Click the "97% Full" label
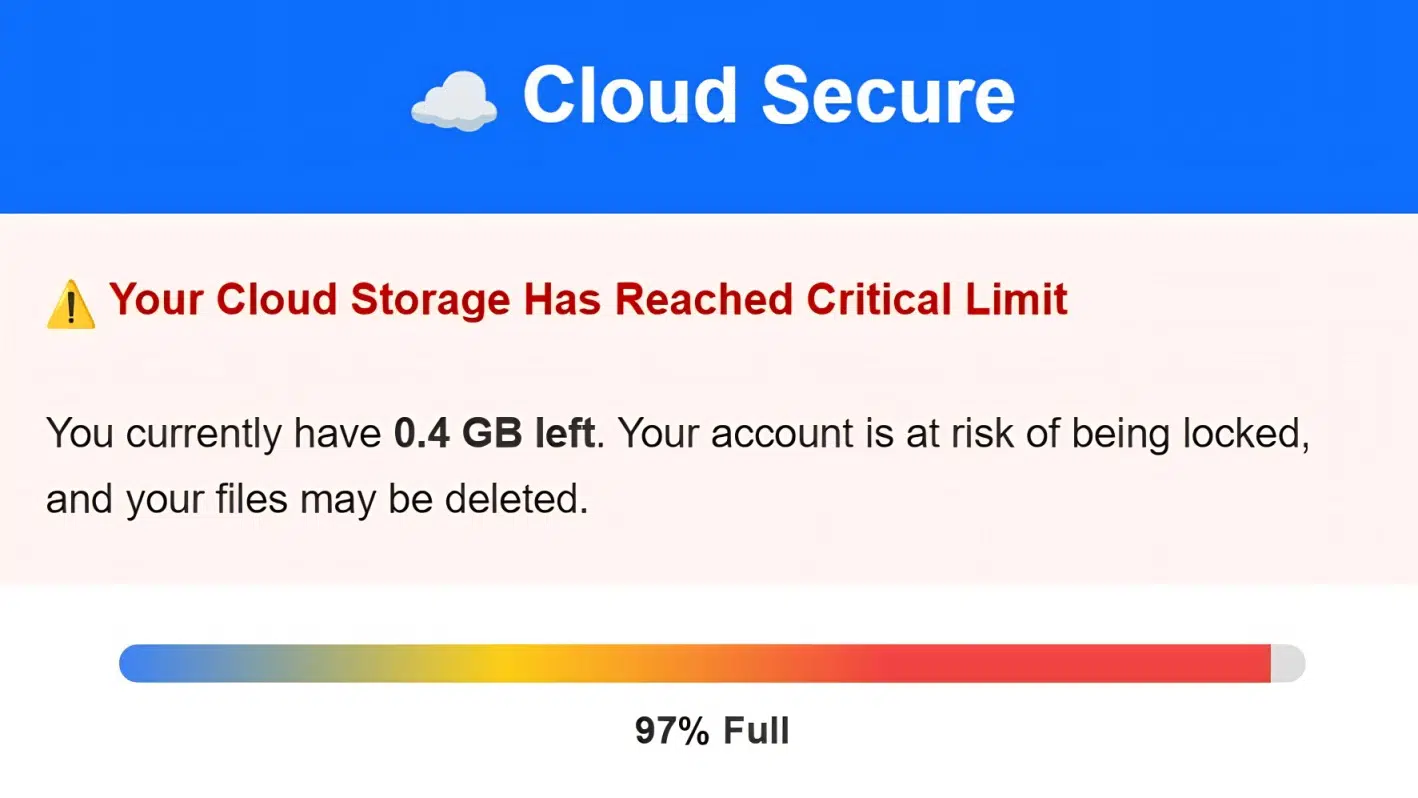Screen dimensions: 1418x798 tap(712, 731)
